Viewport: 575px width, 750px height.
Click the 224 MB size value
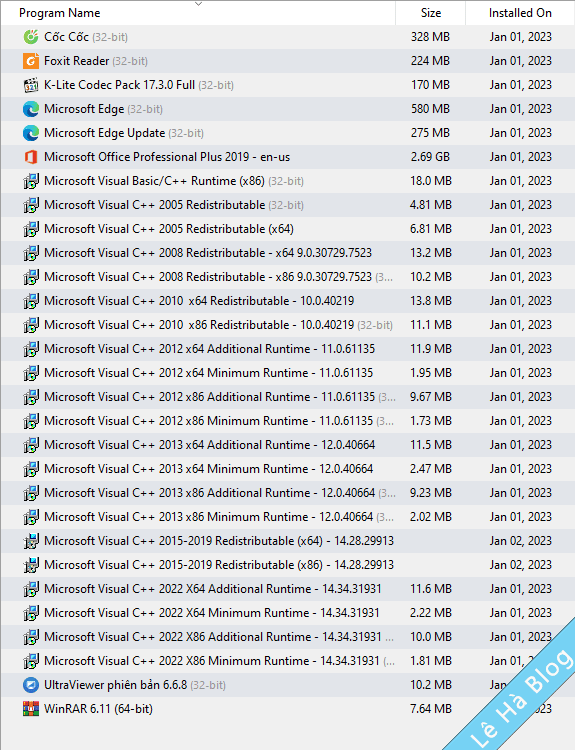pos(430,61)
